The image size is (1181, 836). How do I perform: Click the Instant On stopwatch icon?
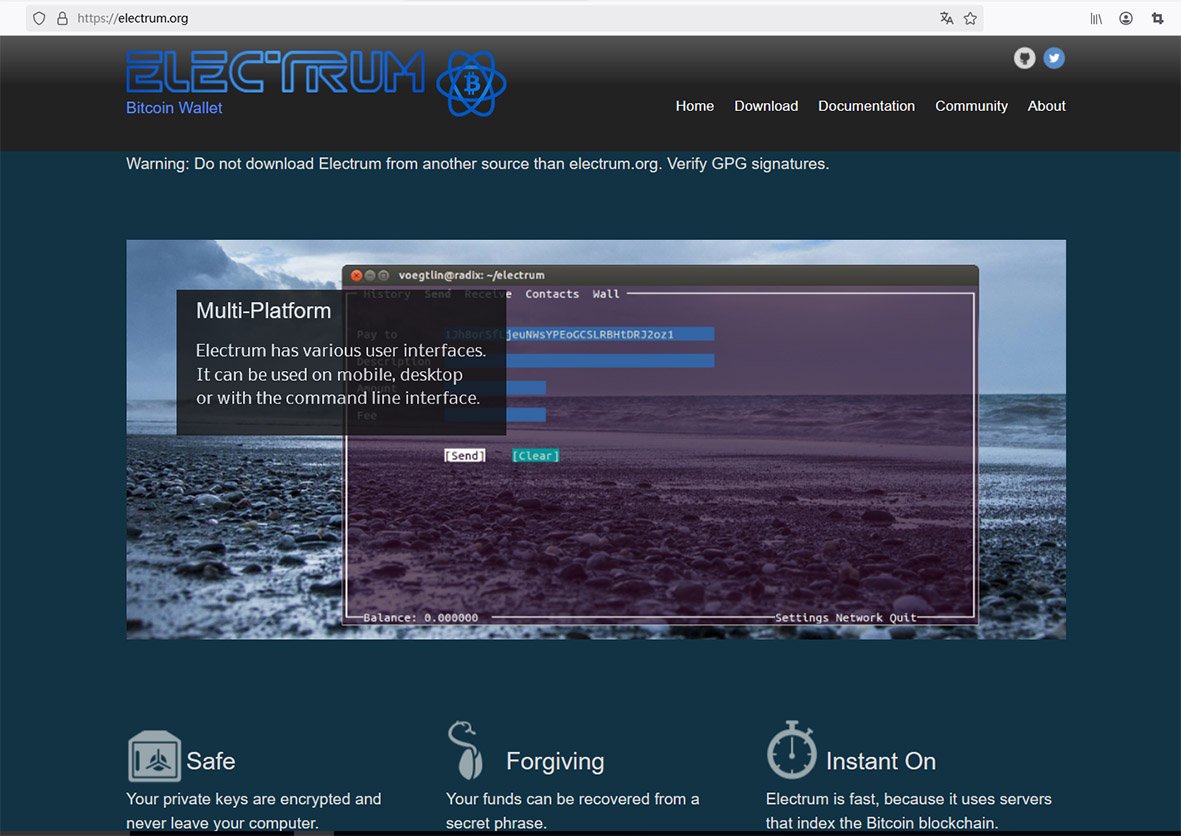(x=792, y=749)
